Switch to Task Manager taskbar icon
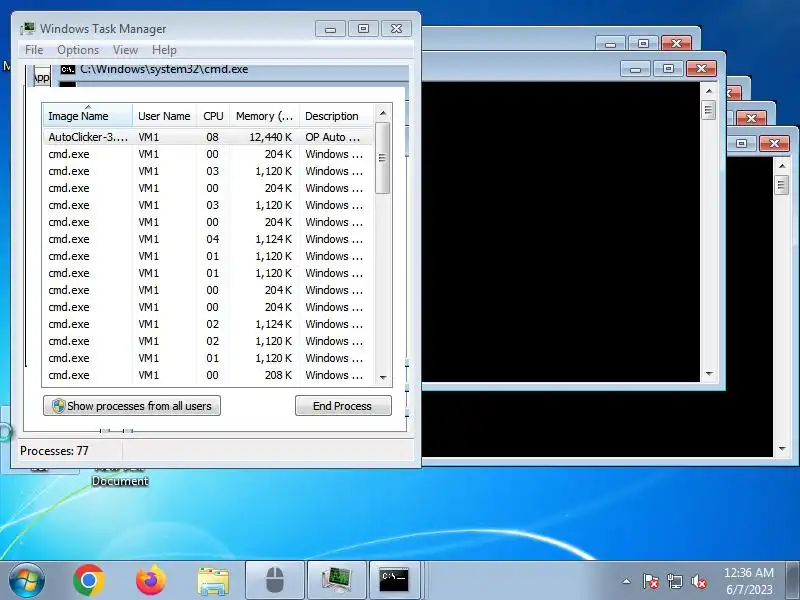Image resolution: width=800 pixels, height=600 pixels. [x=337, y=580]
